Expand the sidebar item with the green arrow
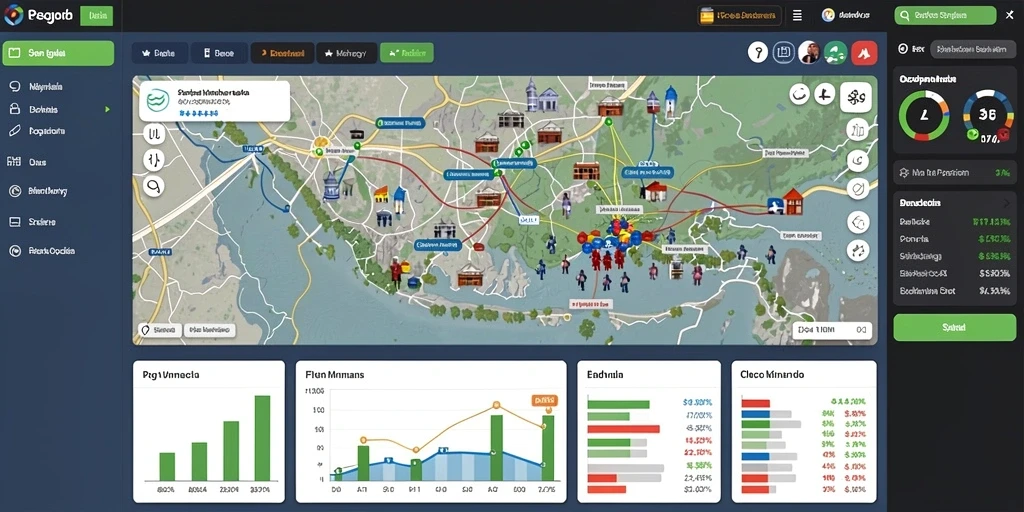This screenshot has width=1024, height=512. click(60, 110)
